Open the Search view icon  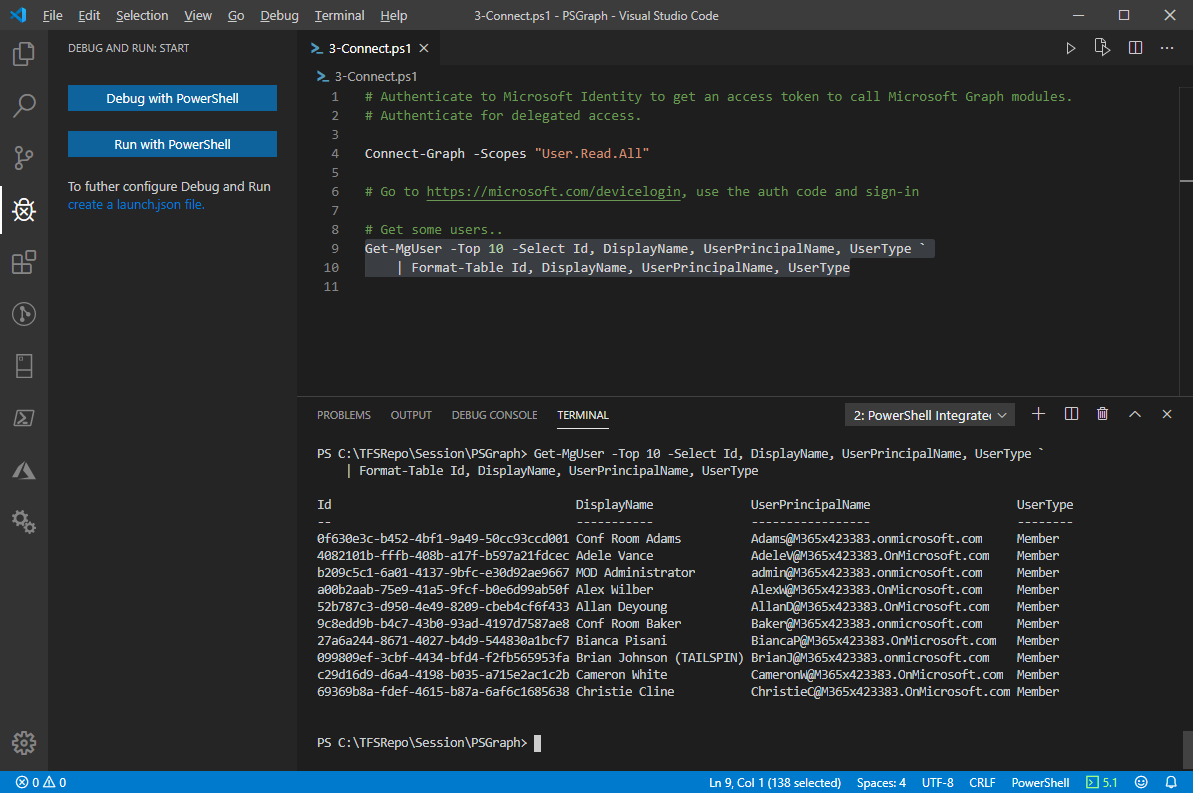pos(22,106)
